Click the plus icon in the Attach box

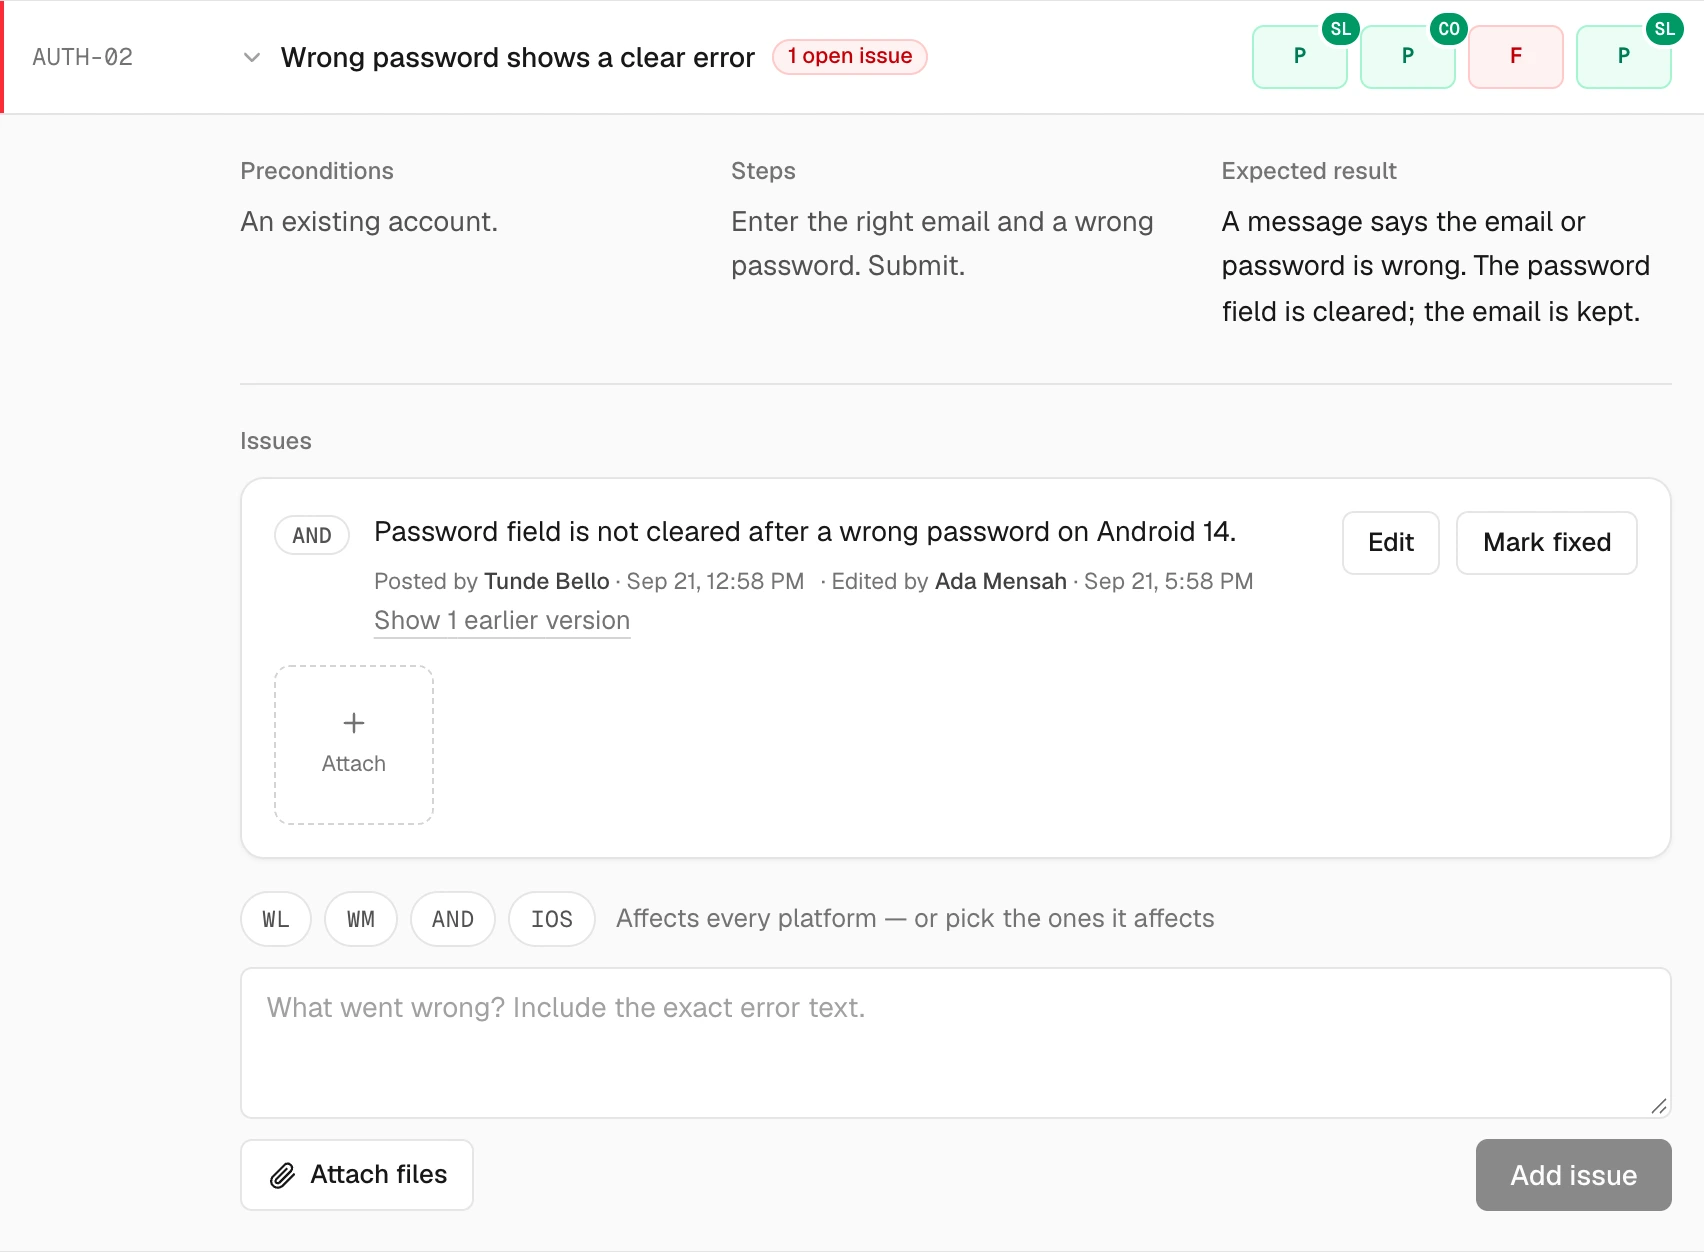tap(354, 723)
